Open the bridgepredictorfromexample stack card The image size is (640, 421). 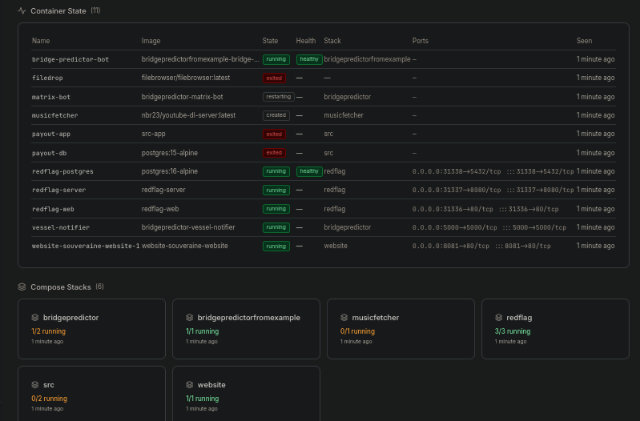(246, 329)
